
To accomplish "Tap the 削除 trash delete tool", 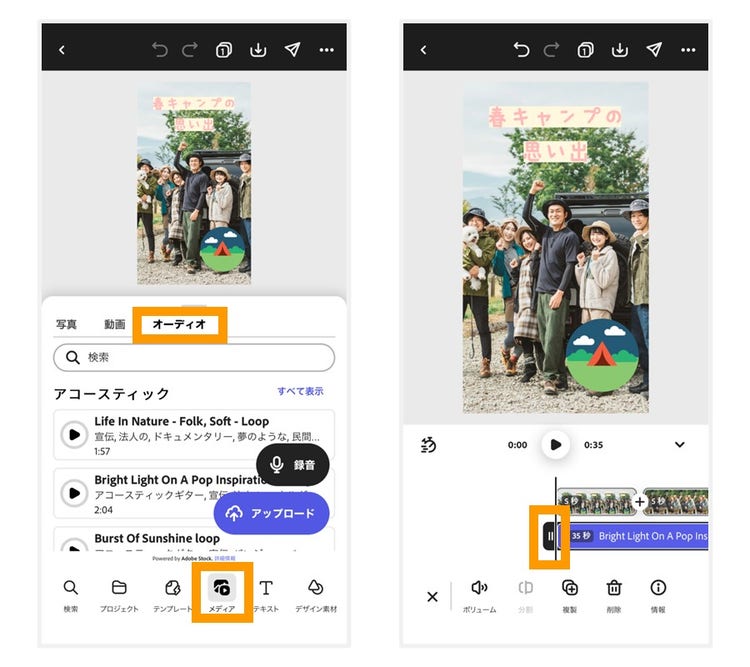I will coord(614,596).
